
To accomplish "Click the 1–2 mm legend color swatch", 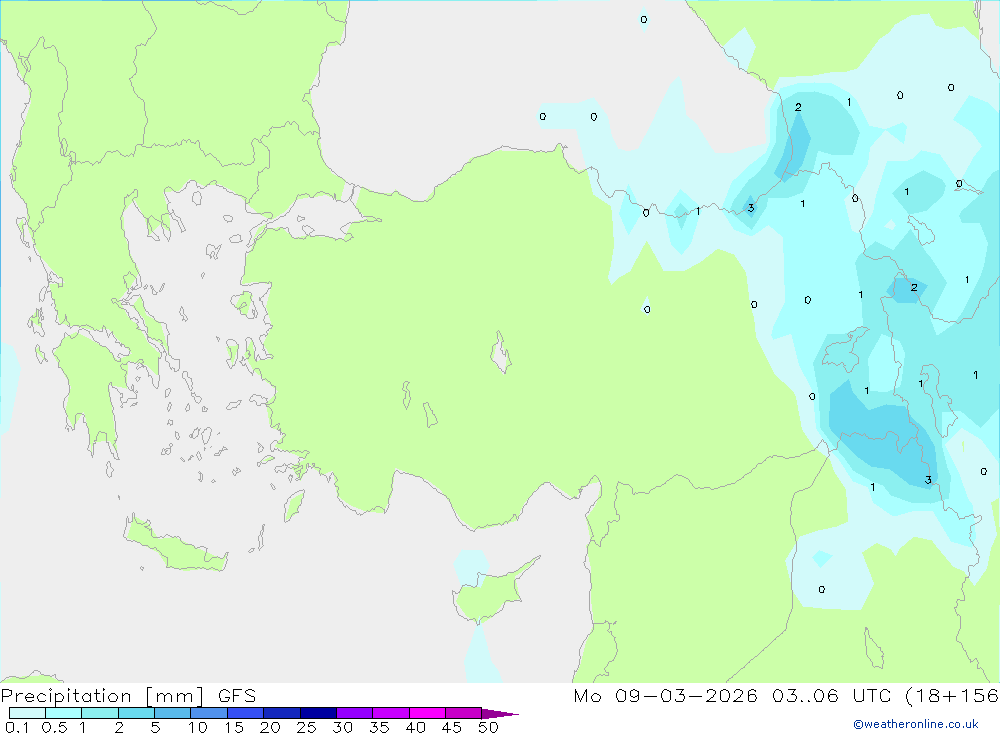I will coord(99,713).
